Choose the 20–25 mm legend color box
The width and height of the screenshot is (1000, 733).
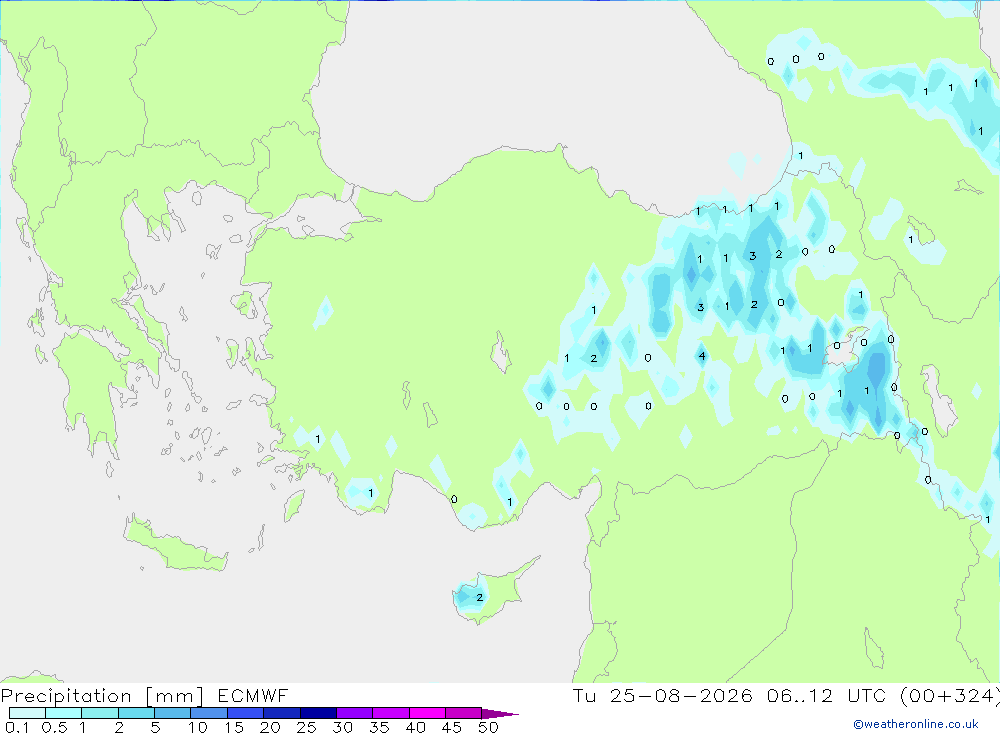click(x=282, y=713)
